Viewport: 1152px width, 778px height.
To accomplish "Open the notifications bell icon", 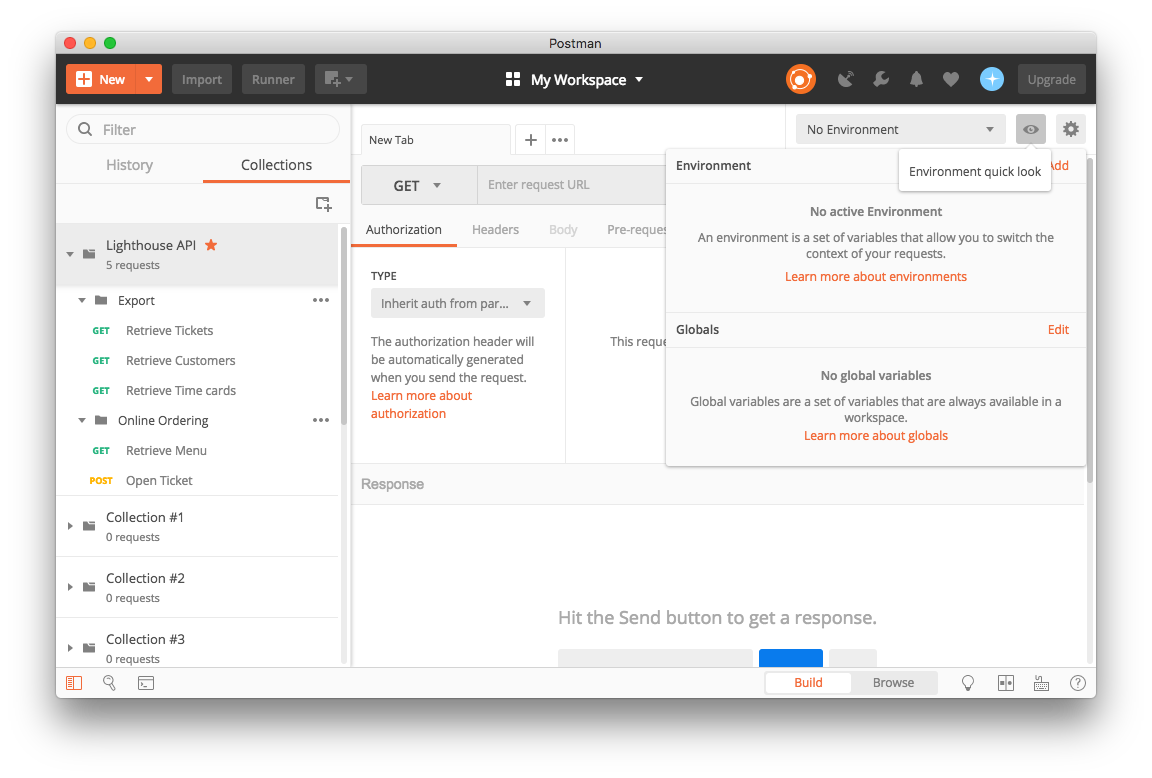I will click(x=916, y=79).
